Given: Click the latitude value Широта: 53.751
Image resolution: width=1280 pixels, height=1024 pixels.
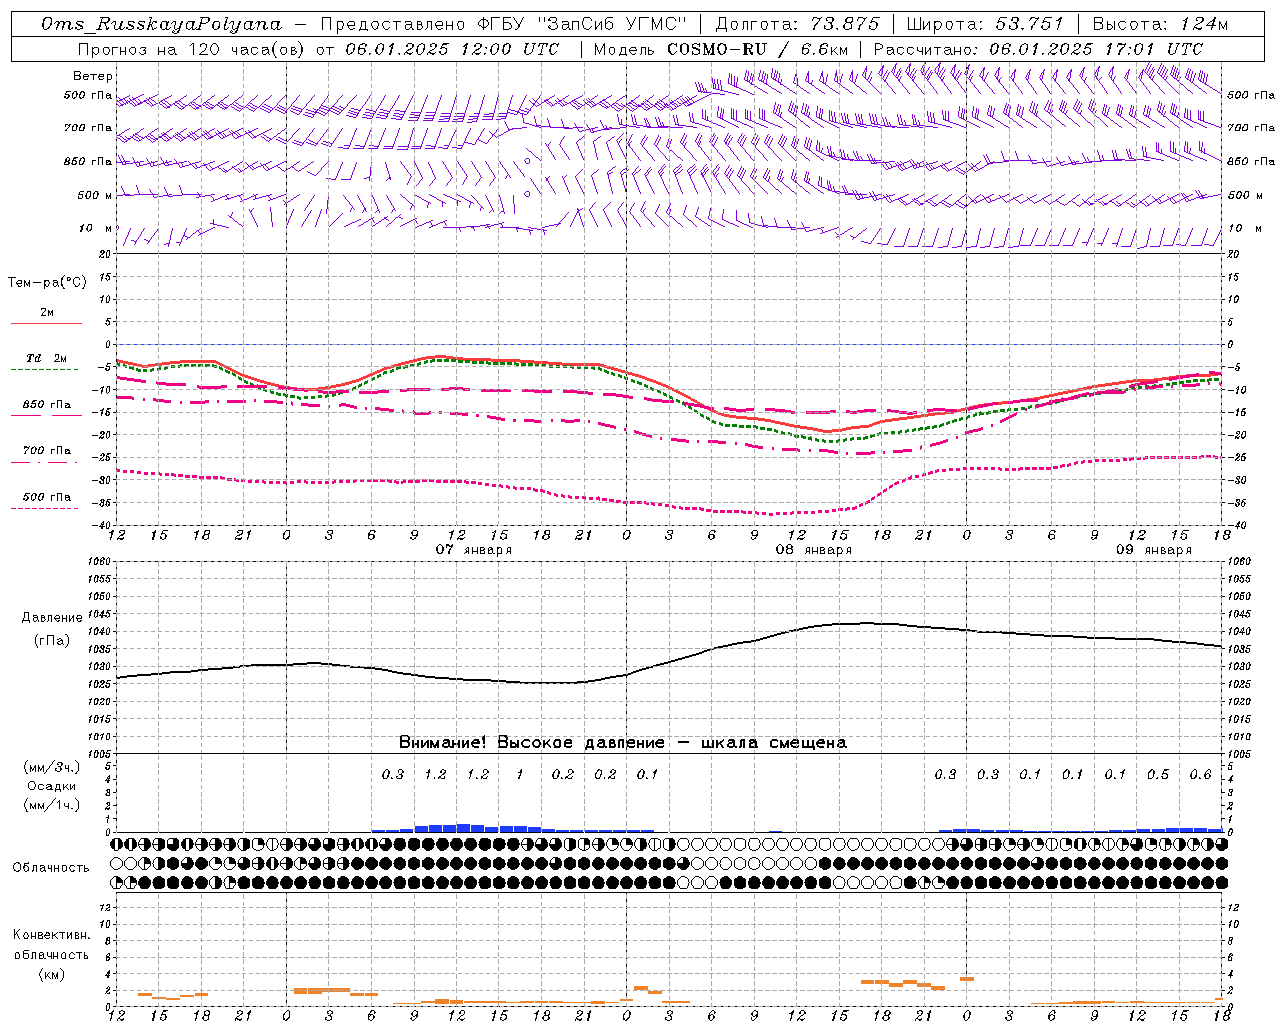Looking at the screenshot, I should (x=985, y=24).
